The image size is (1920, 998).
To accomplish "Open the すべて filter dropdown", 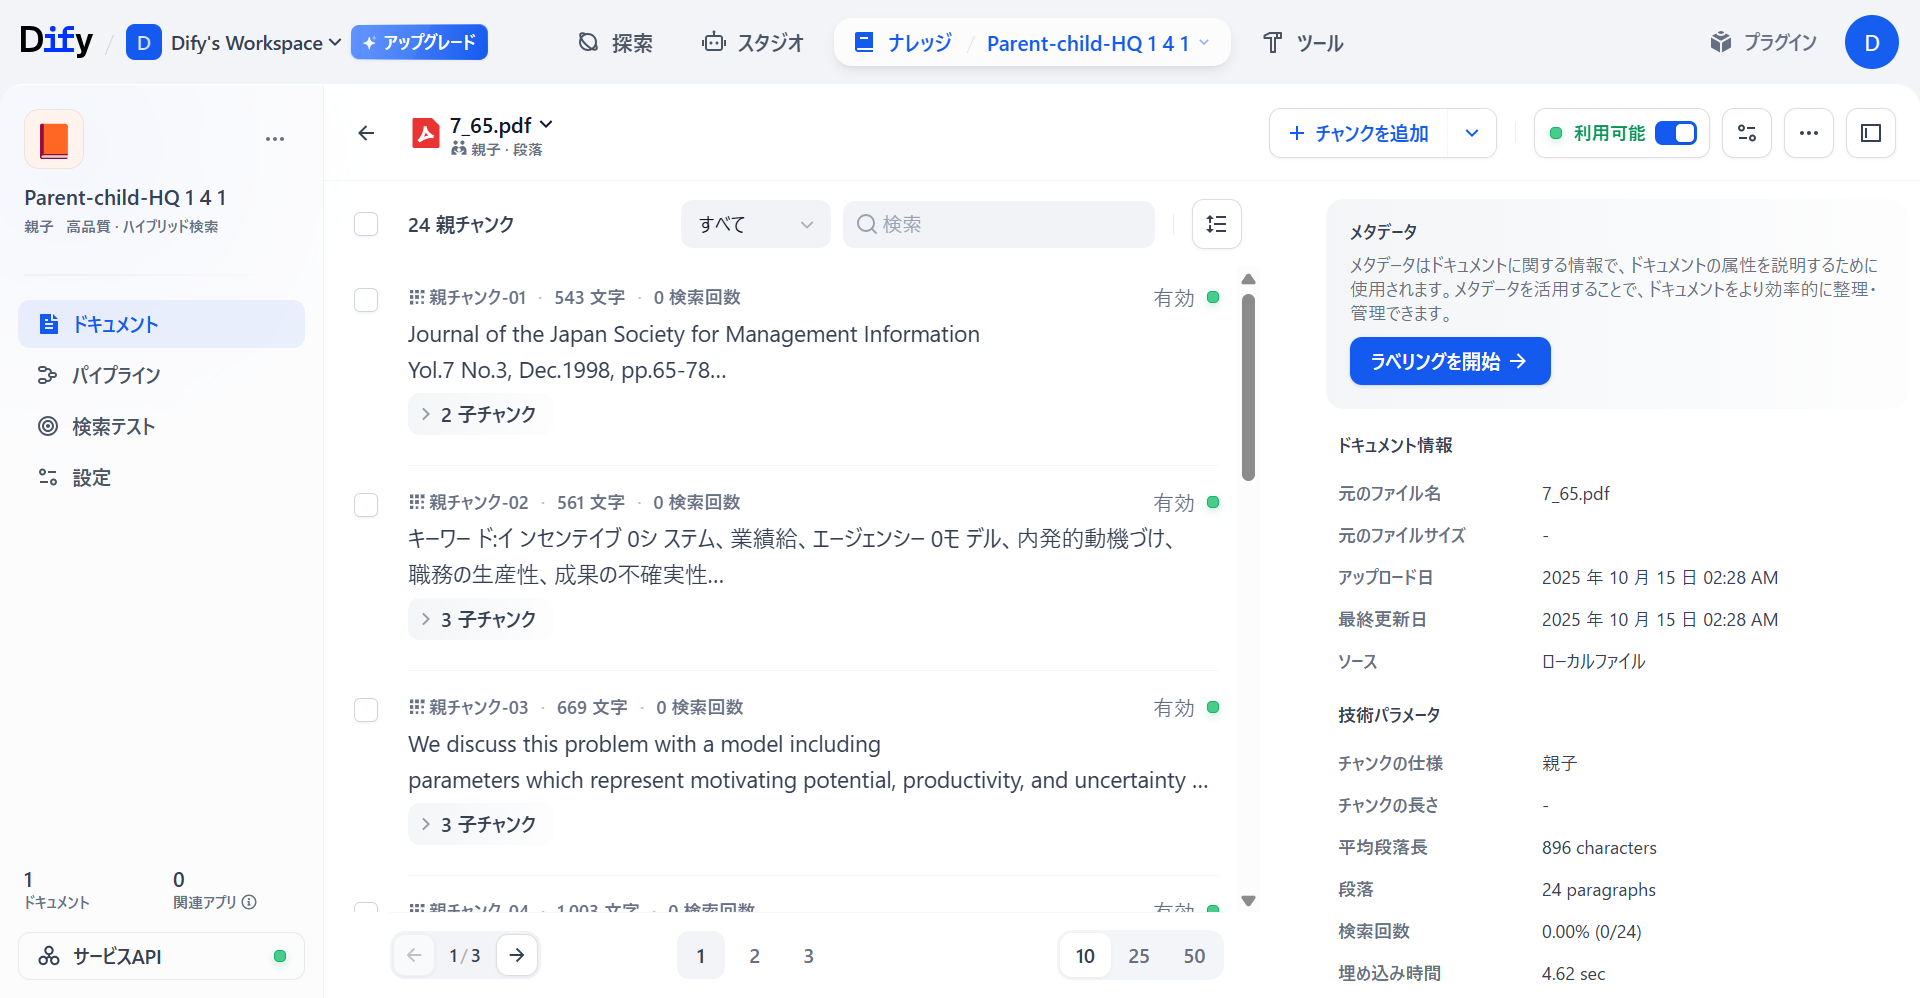I will tap(755, 224).
